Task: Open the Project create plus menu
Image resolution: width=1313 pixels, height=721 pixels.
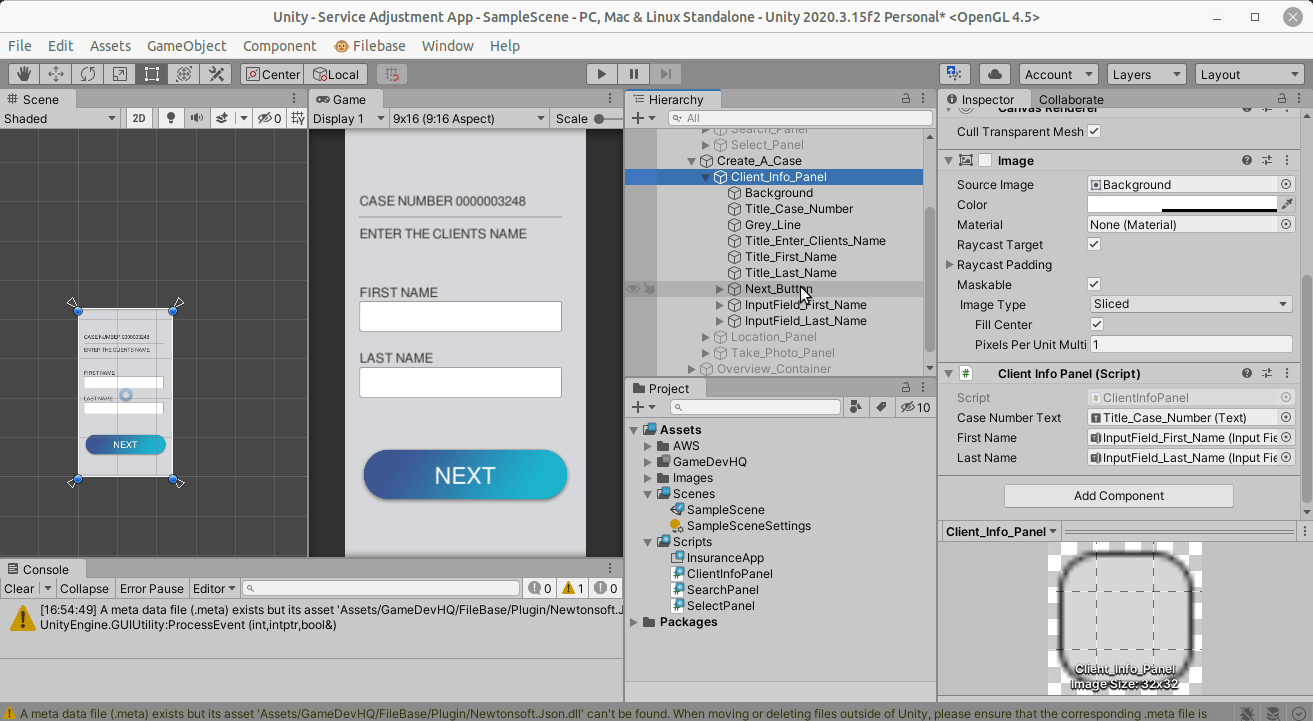Action: pyautogui.click(x=642, y=407)
